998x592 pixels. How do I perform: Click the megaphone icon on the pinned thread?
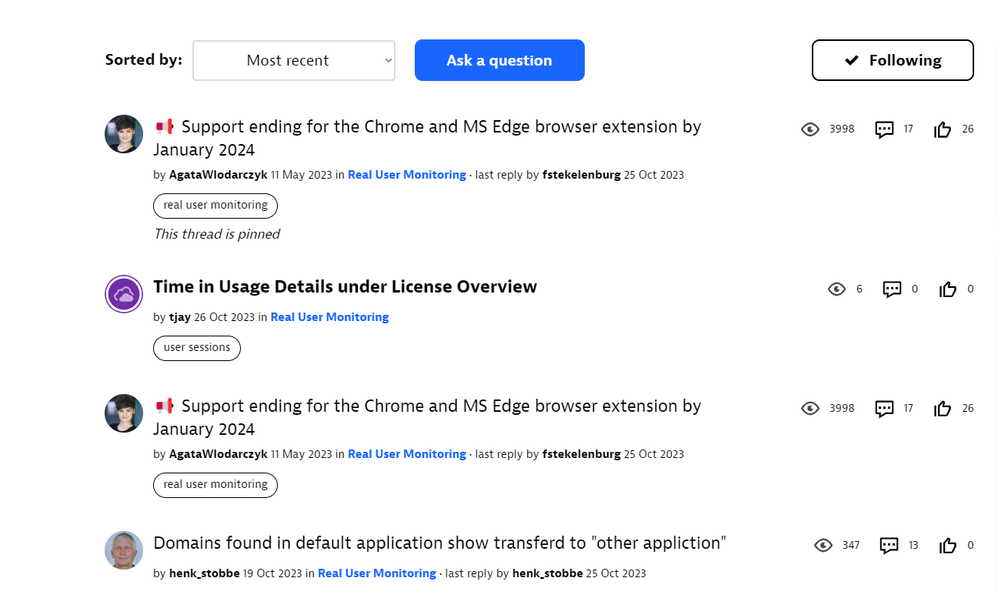(165, 127)
